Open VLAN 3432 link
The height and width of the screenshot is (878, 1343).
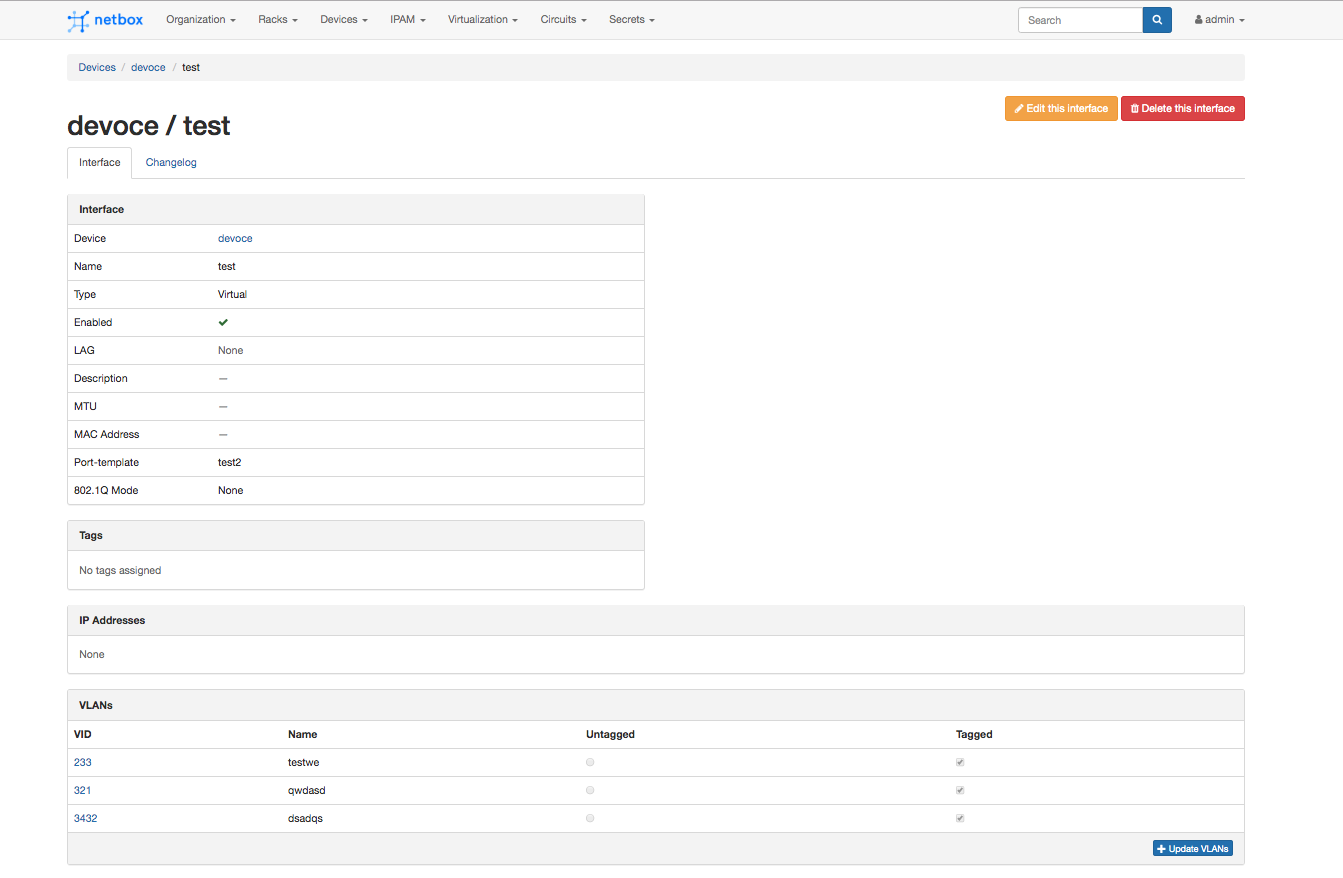(85, 818)
